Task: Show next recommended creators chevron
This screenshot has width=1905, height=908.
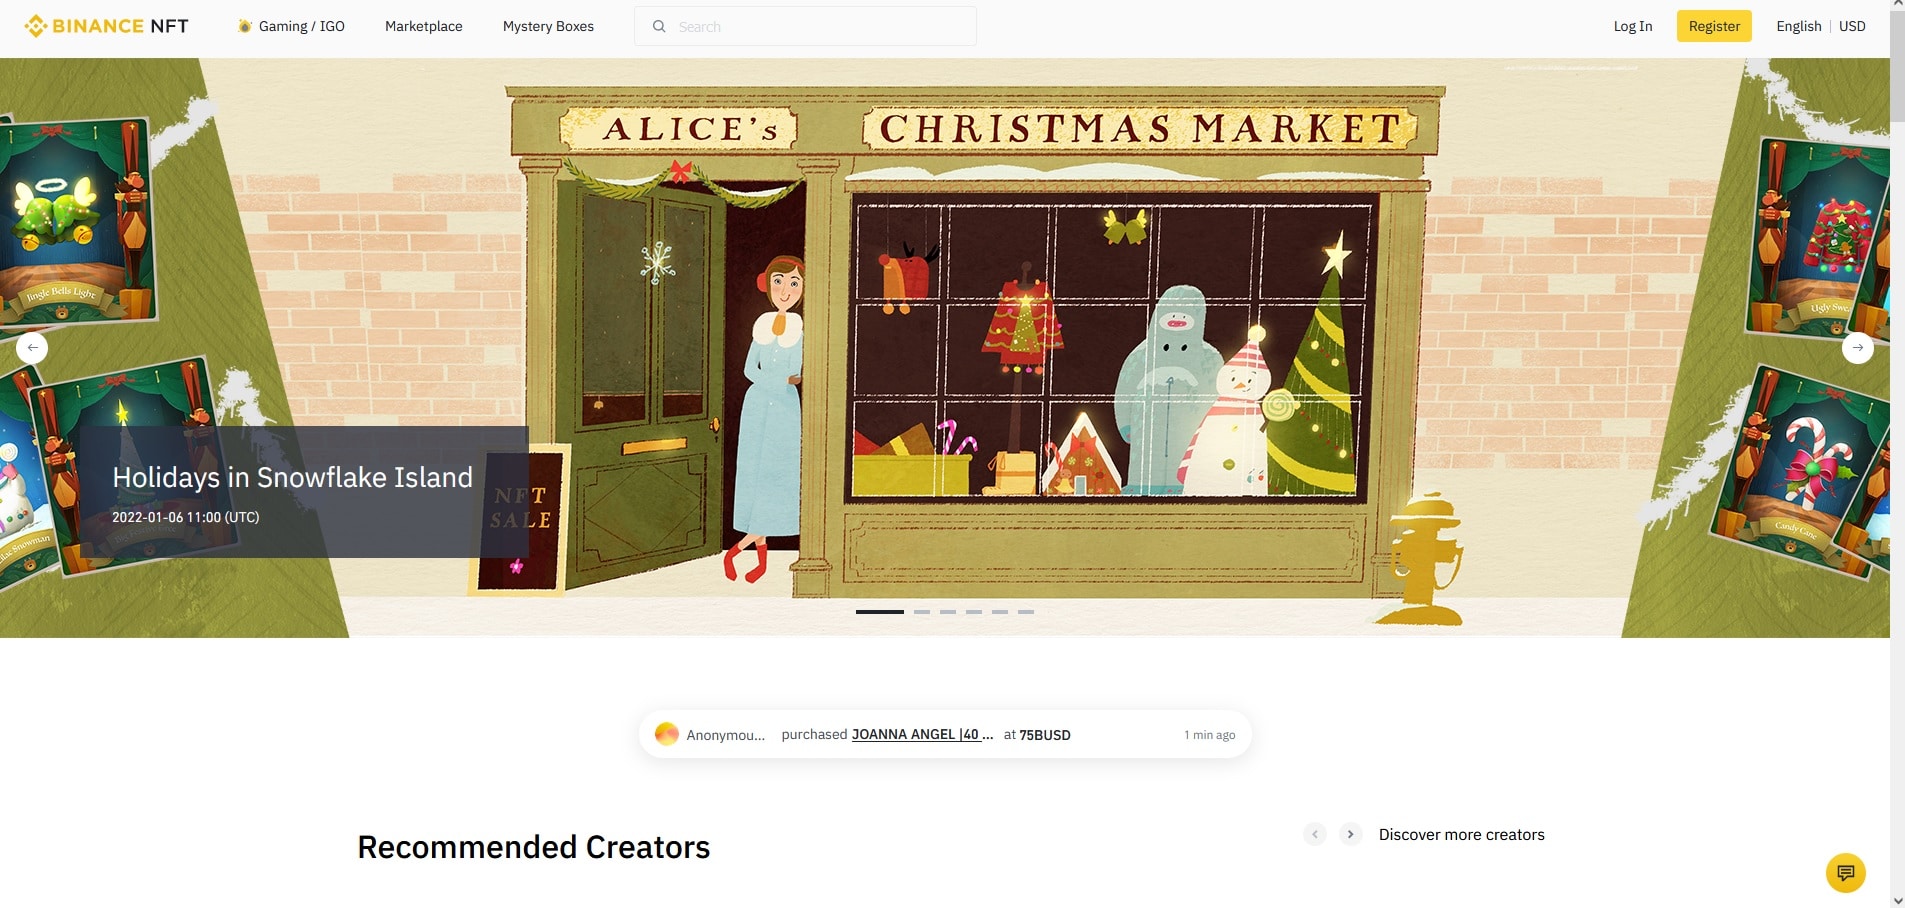Action: tap(1350, 834)
